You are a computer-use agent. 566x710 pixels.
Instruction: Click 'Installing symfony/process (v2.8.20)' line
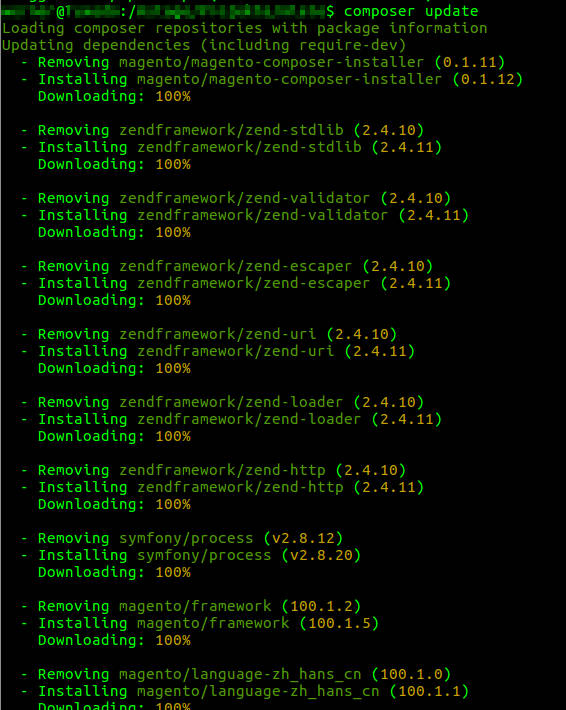pos(191,555)
